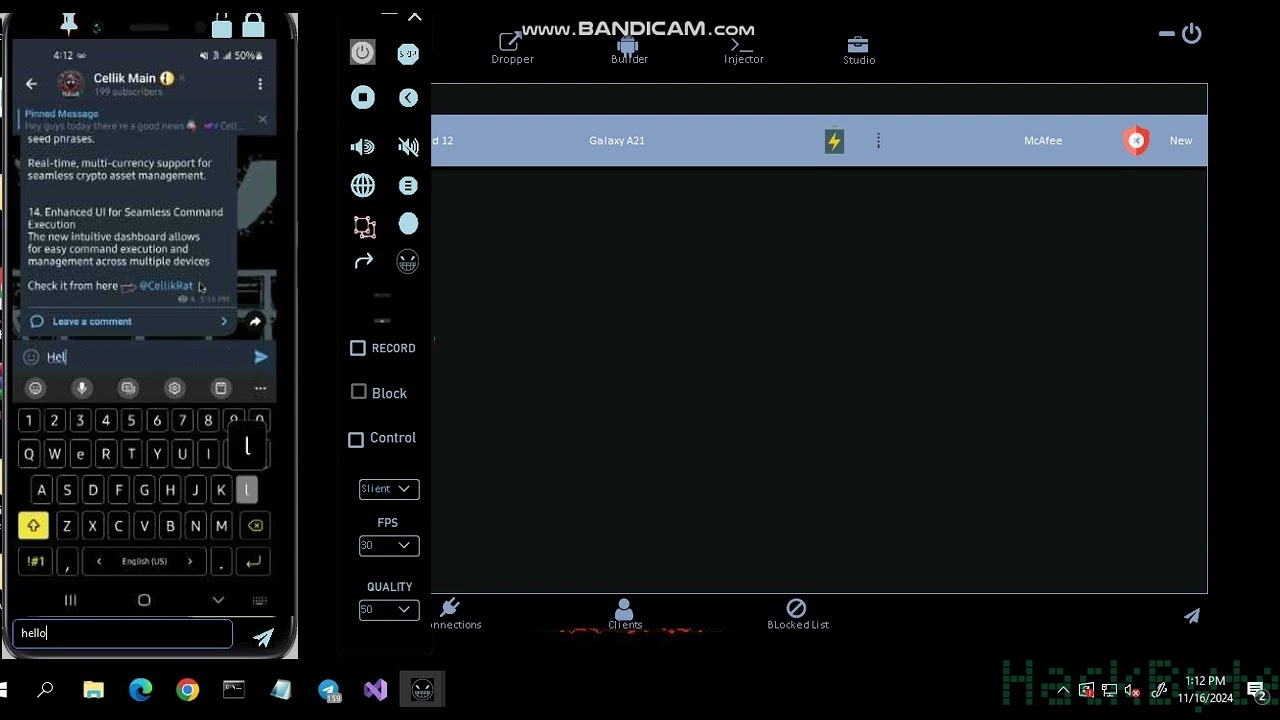Open the QUALITY dropdown
Screen dimensions: 1280x720
pos(388,609)
